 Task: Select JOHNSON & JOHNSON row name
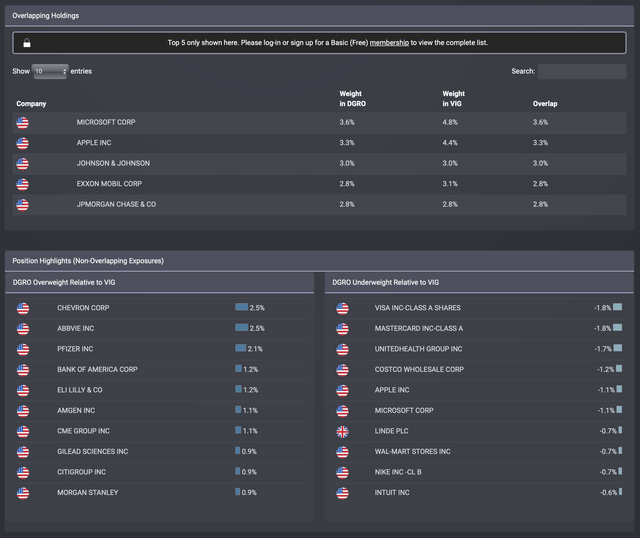click(113, 163)
